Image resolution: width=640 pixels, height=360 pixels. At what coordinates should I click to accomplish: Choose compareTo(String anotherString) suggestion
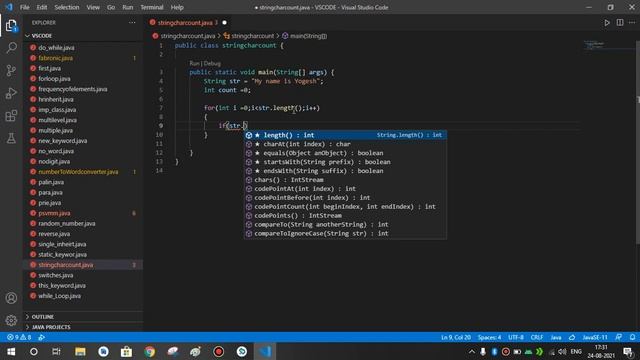pyautogui.click(x=345, y=224)
